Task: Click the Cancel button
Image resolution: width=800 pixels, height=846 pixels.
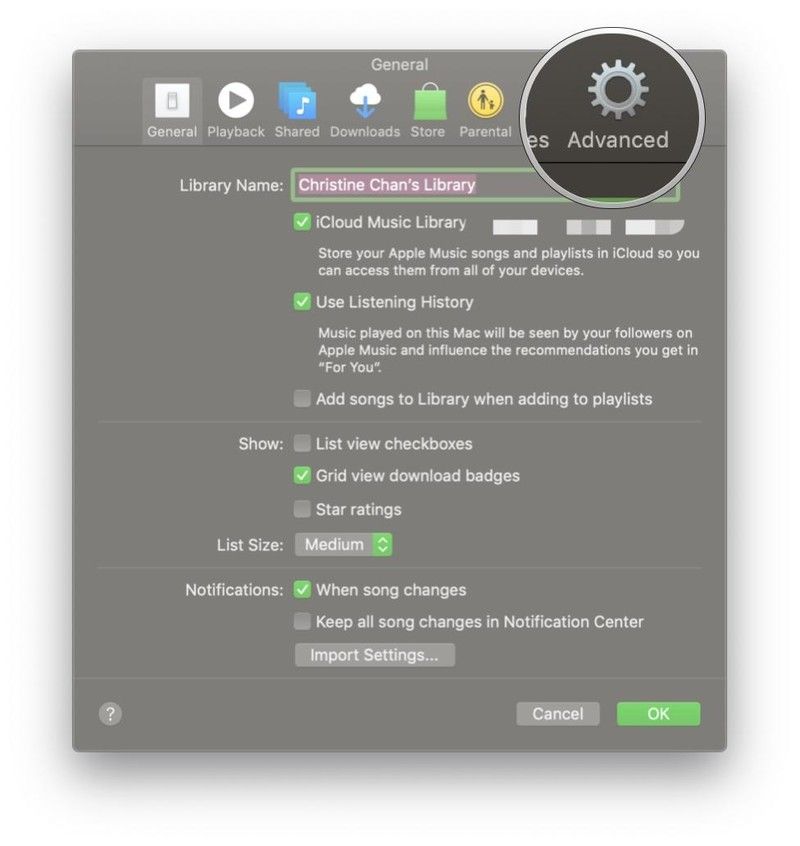Action: [558, 714]
